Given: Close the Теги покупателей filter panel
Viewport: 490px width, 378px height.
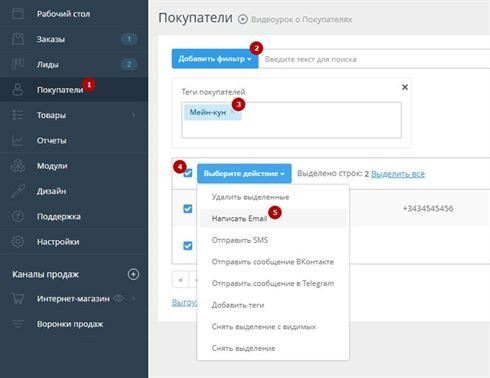Looking at the screenshot, I should [x=405, y=87].
